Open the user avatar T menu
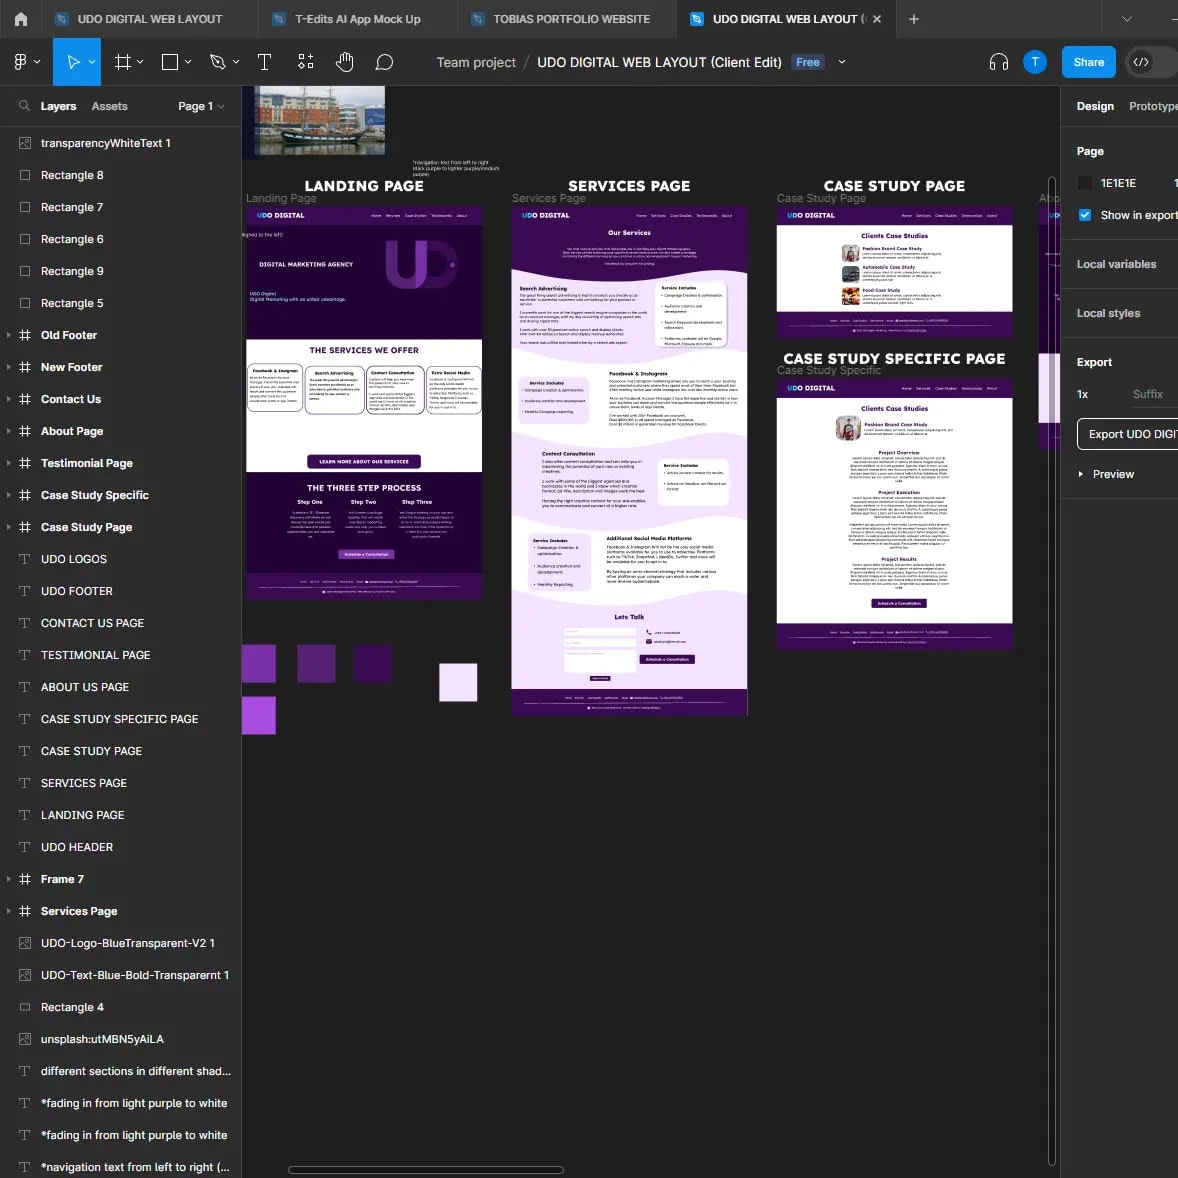 (1035, 62)
